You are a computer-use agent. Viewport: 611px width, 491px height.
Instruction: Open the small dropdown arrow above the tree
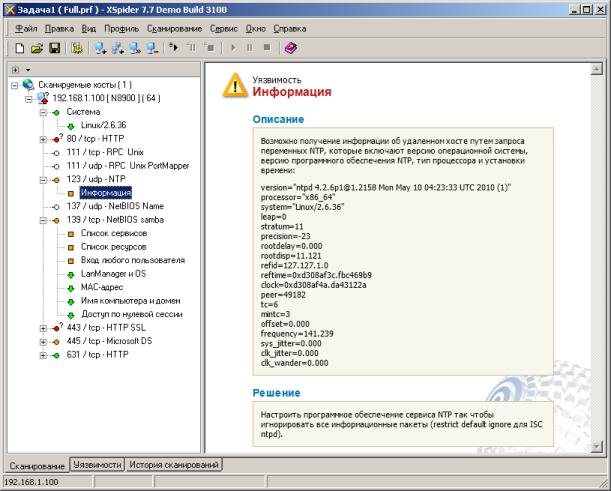pyautogui.click(x=28, y=70)
